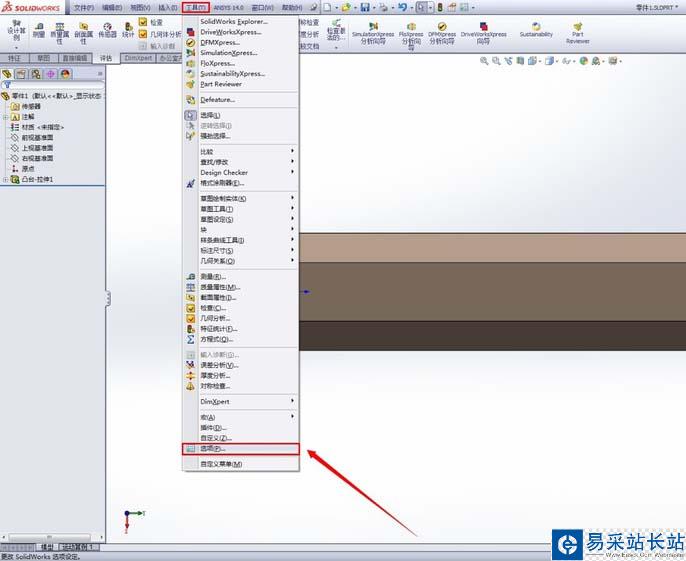Open the FloXpress analysis wizard ribbon icon

click(x=411, y=35)
